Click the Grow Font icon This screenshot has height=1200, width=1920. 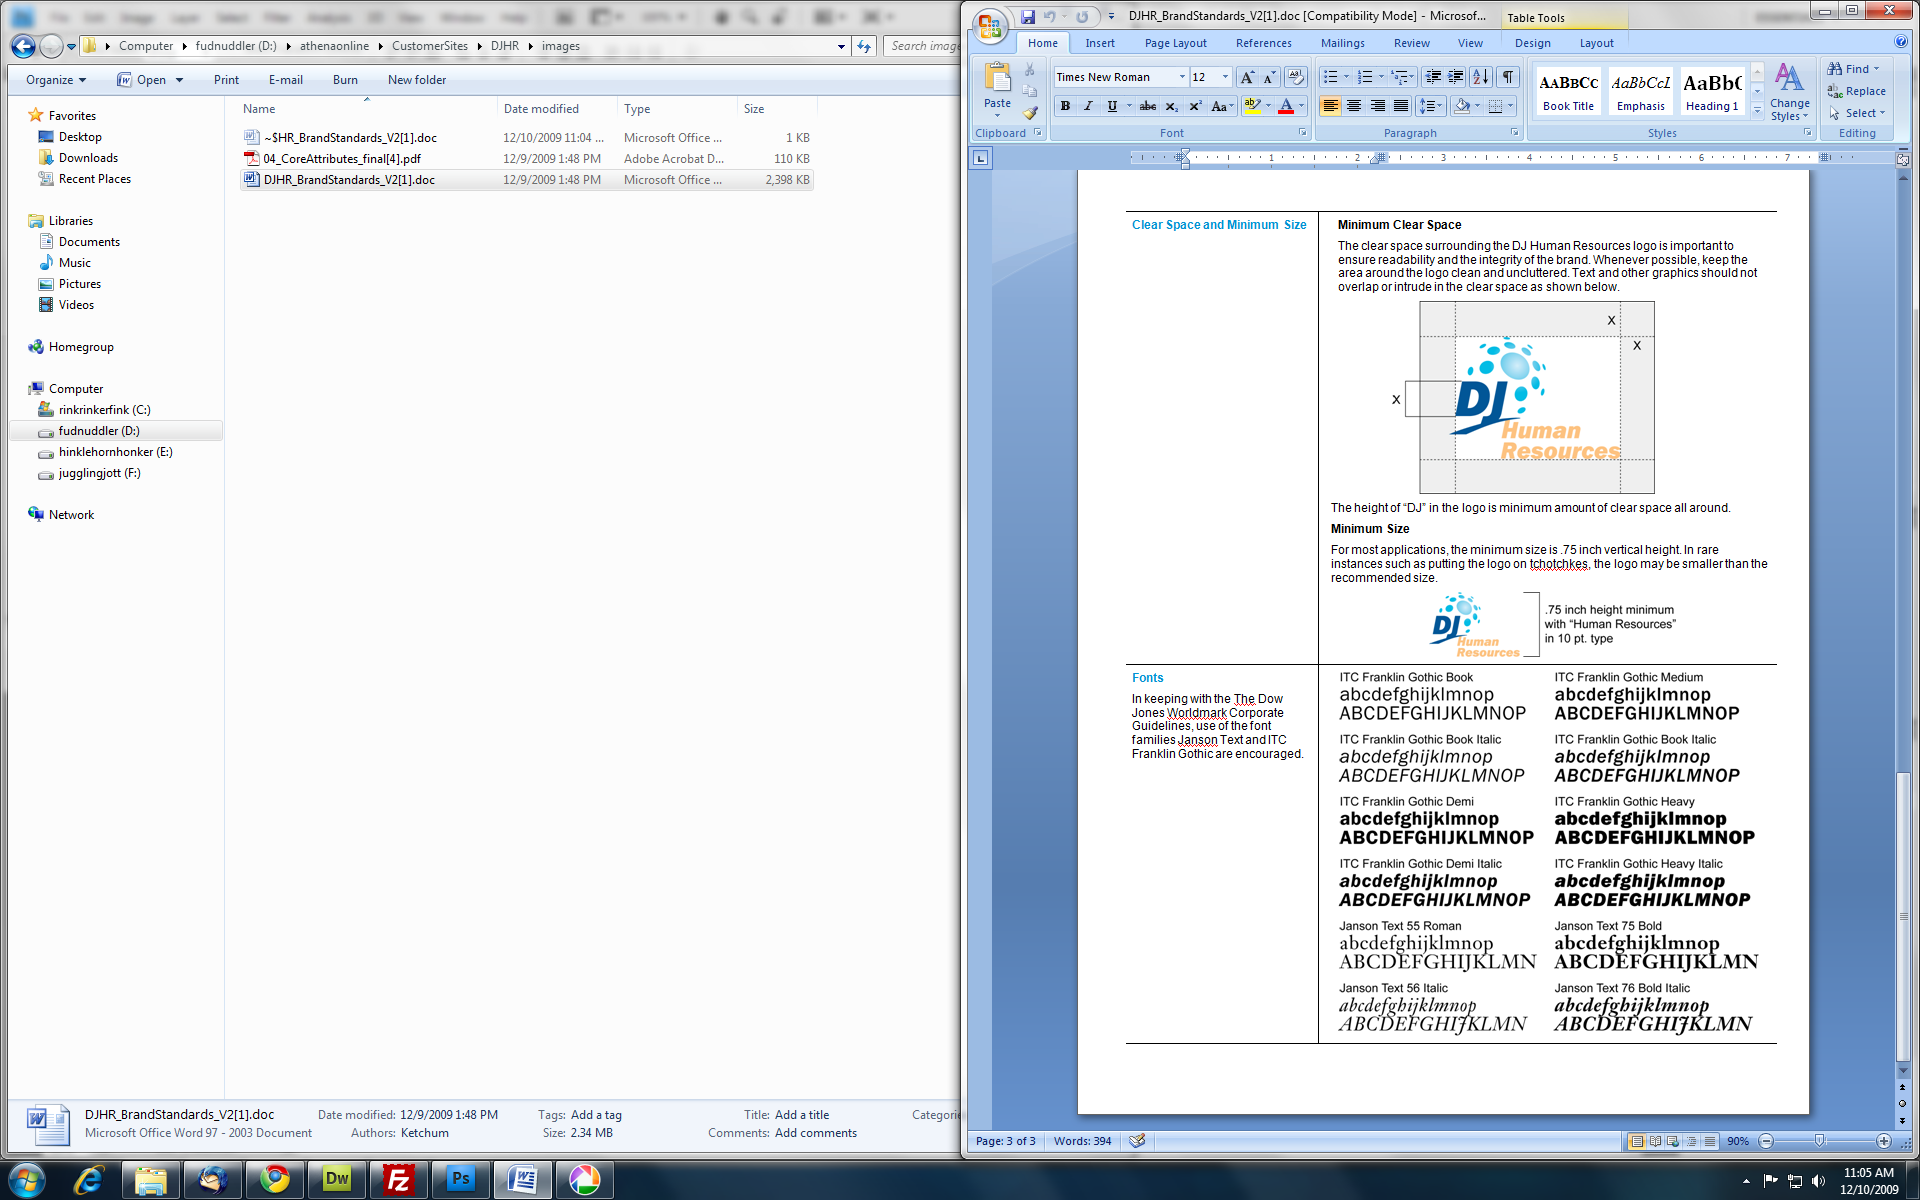coord(1246,77)
